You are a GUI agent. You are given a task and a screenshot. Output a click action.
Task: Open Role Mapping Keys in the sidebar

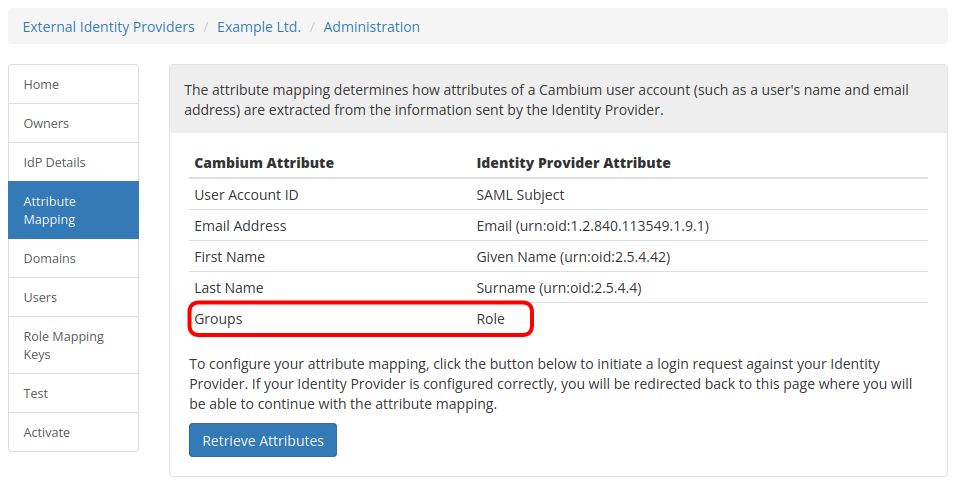point(73,345)
